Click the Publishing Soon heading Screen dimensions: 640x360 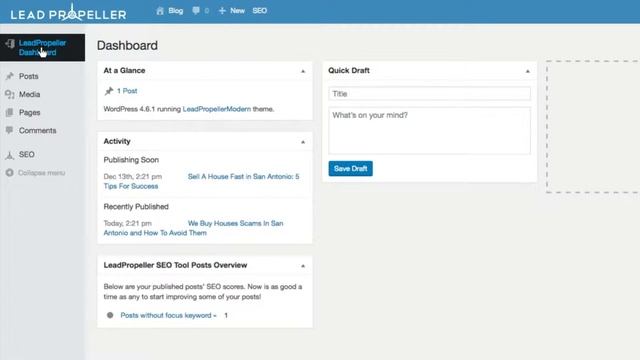(x=131, y=160)
